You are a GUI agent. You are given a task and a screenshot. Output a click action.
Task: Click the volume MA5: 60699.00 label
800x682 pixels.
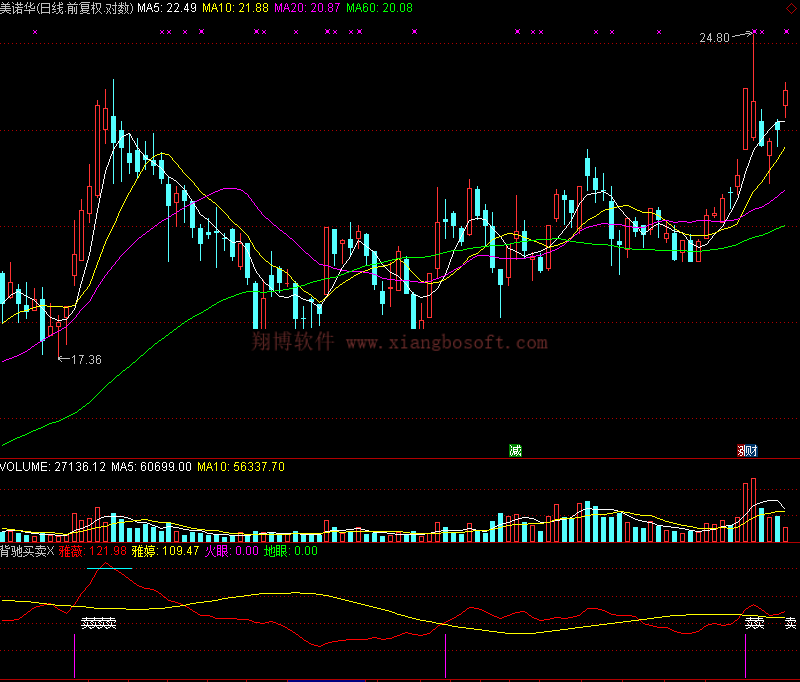[x=152, y=467]
